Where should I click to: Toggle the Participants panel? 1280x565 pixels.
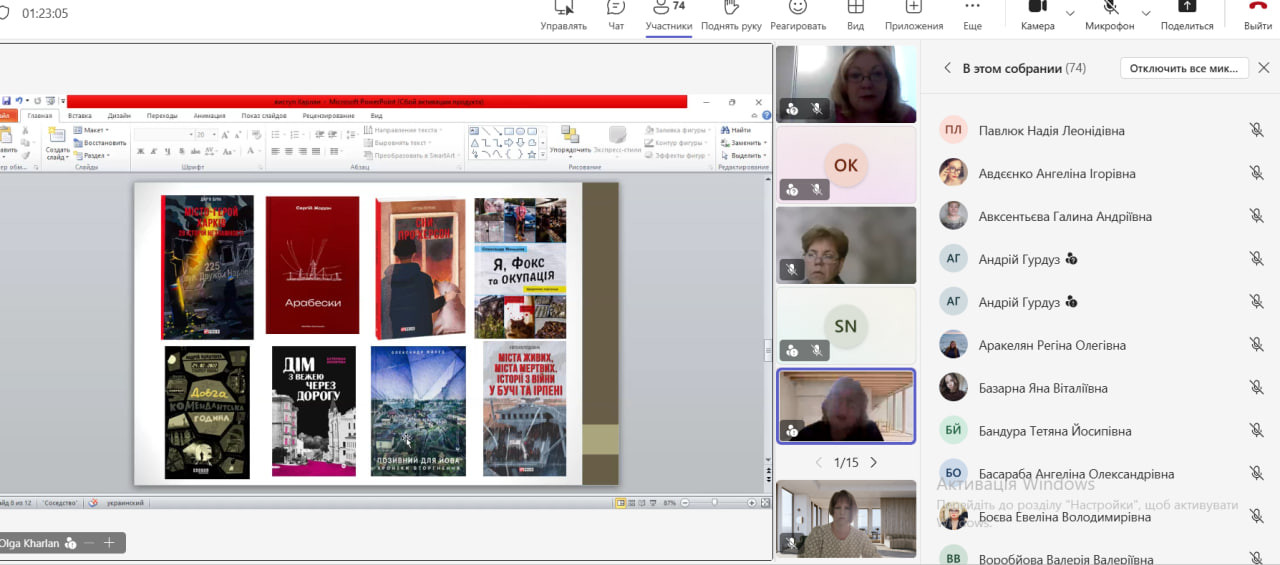[x=669, y=15]
